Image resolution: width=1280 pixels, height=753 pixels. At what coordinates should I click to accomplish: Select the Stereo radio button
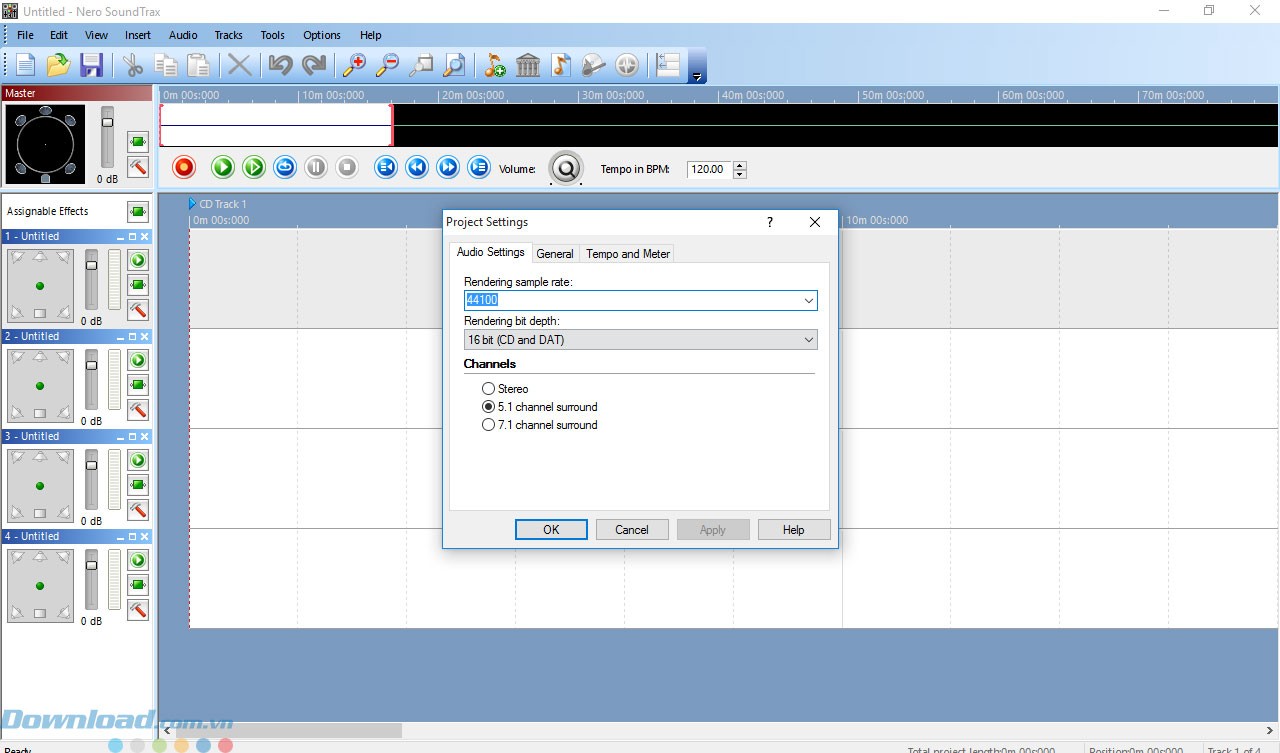(x=488, y=389)
